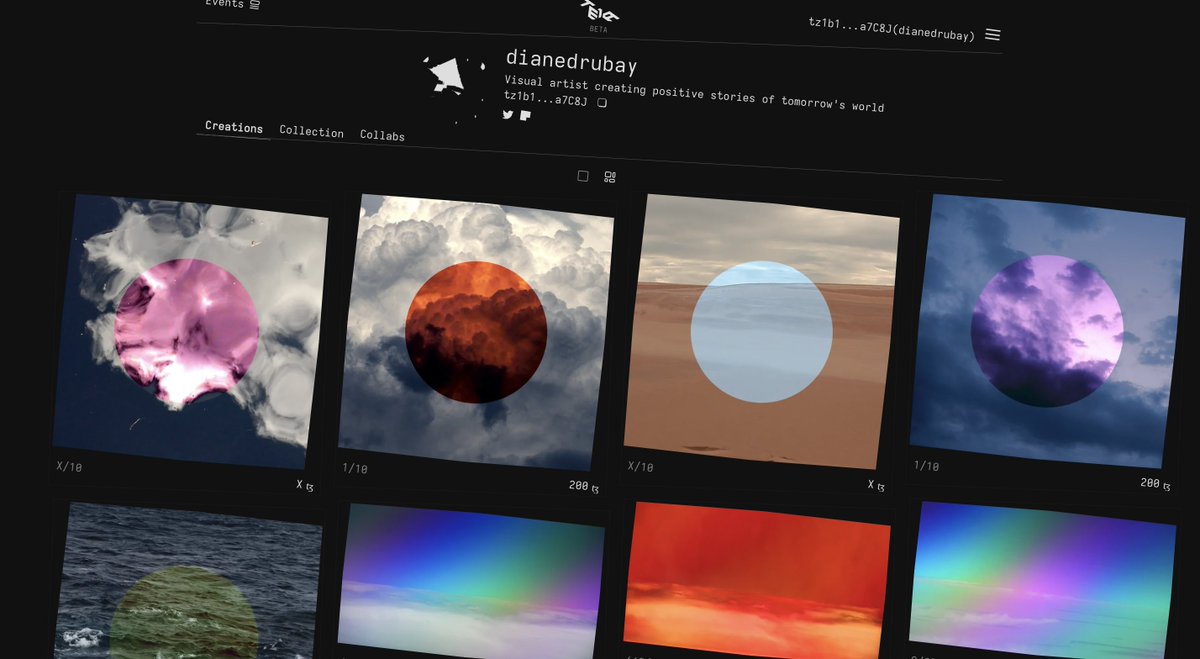The height and width of the screenshot is (659, 1200).
Task: Click 200 tez price under orange circle artwork
Action: point(585,486)
